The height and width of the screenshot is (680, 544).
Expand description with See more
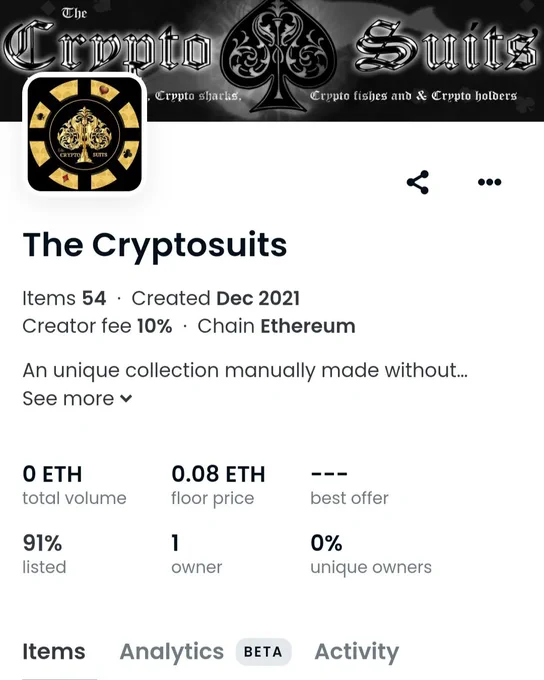click(x=77, y=399)
